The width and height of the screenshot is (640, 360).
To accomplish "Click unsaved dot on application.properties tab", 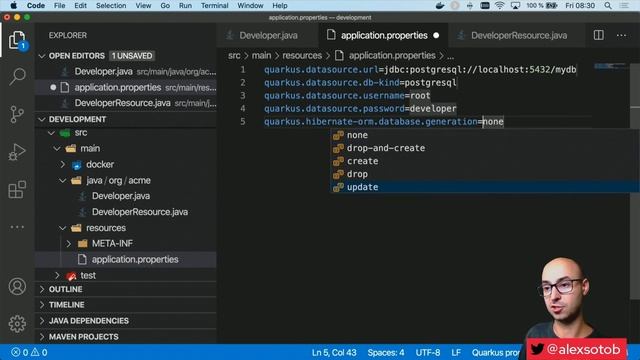I will 436,36.
